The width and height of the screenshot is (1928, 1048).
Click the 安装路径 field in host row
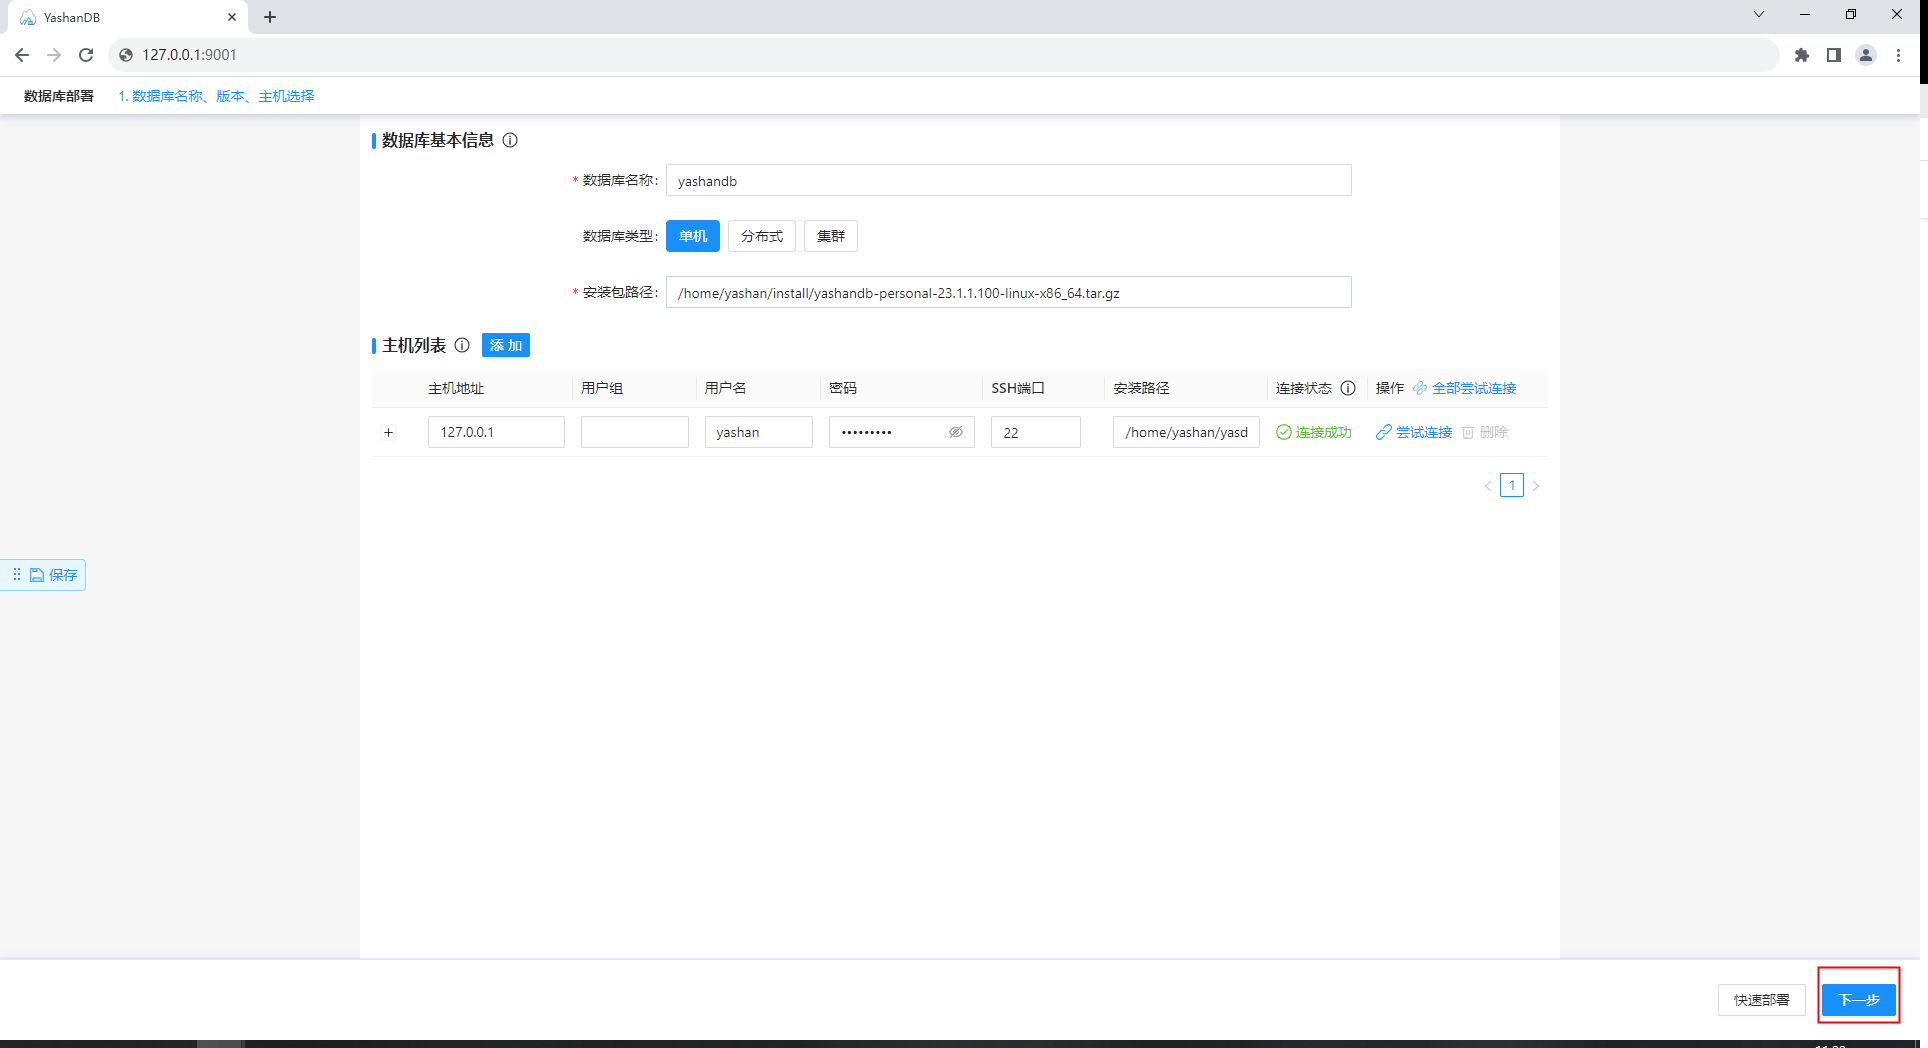point(1186,432)
